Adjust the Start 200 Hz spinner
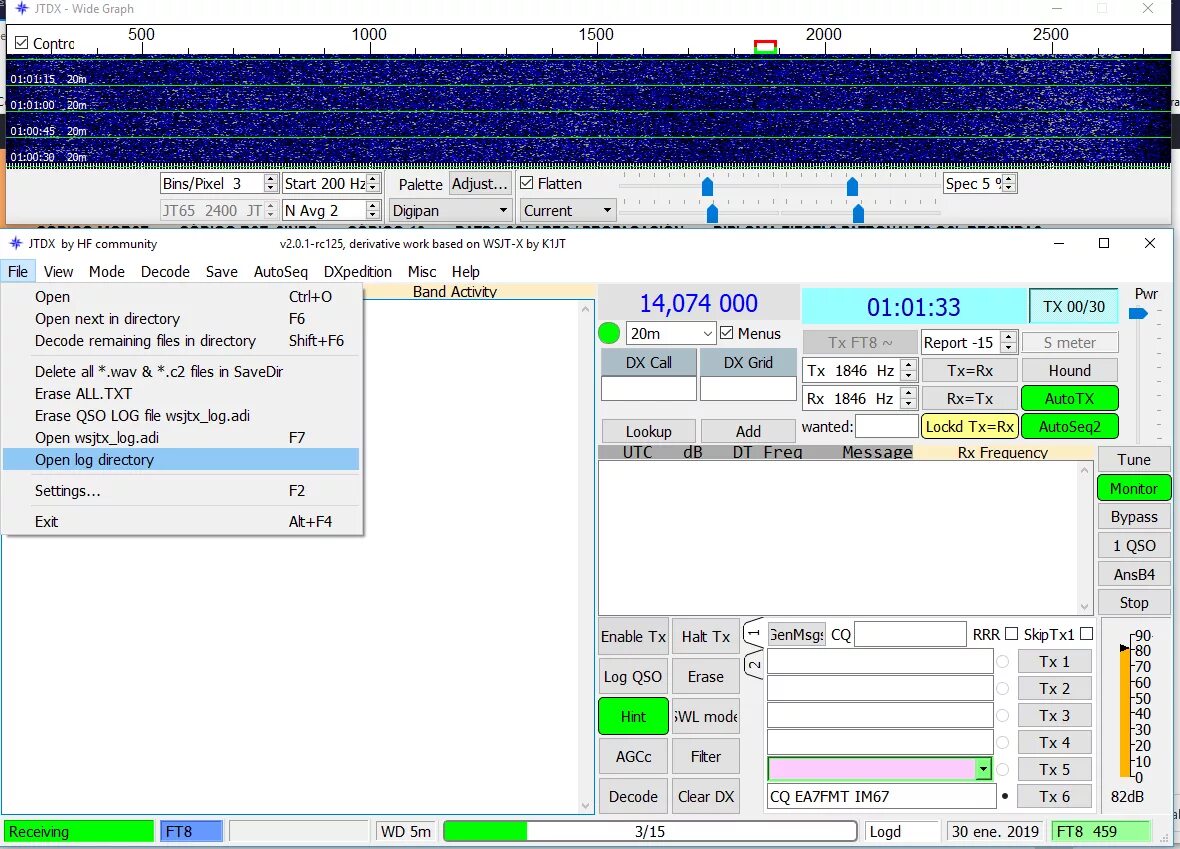The height and width of the screenshot is (849, 1180). point(373,184)
